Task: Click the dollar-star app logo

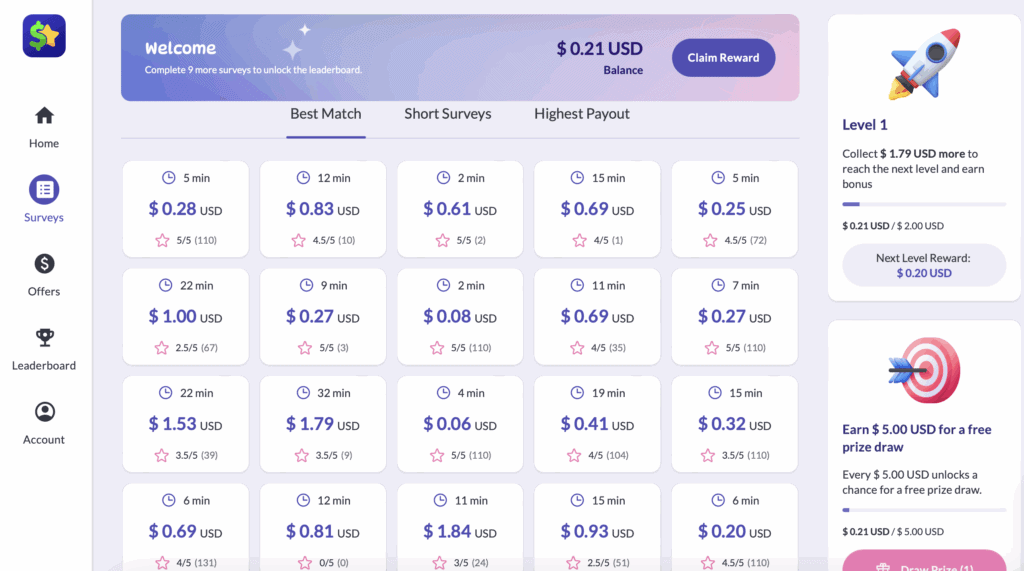Action: click(x=44, y=36)
